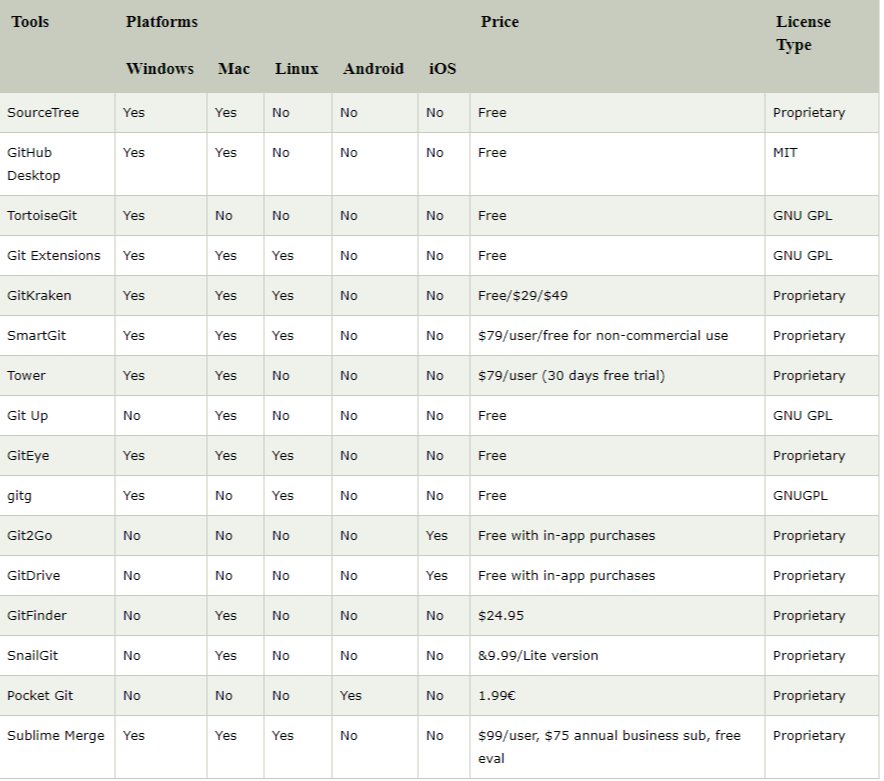Click GitDrive's in-app purchases price
Image resolution: width=884 pixels, height=781 pixels.
[x=567, y=576]
